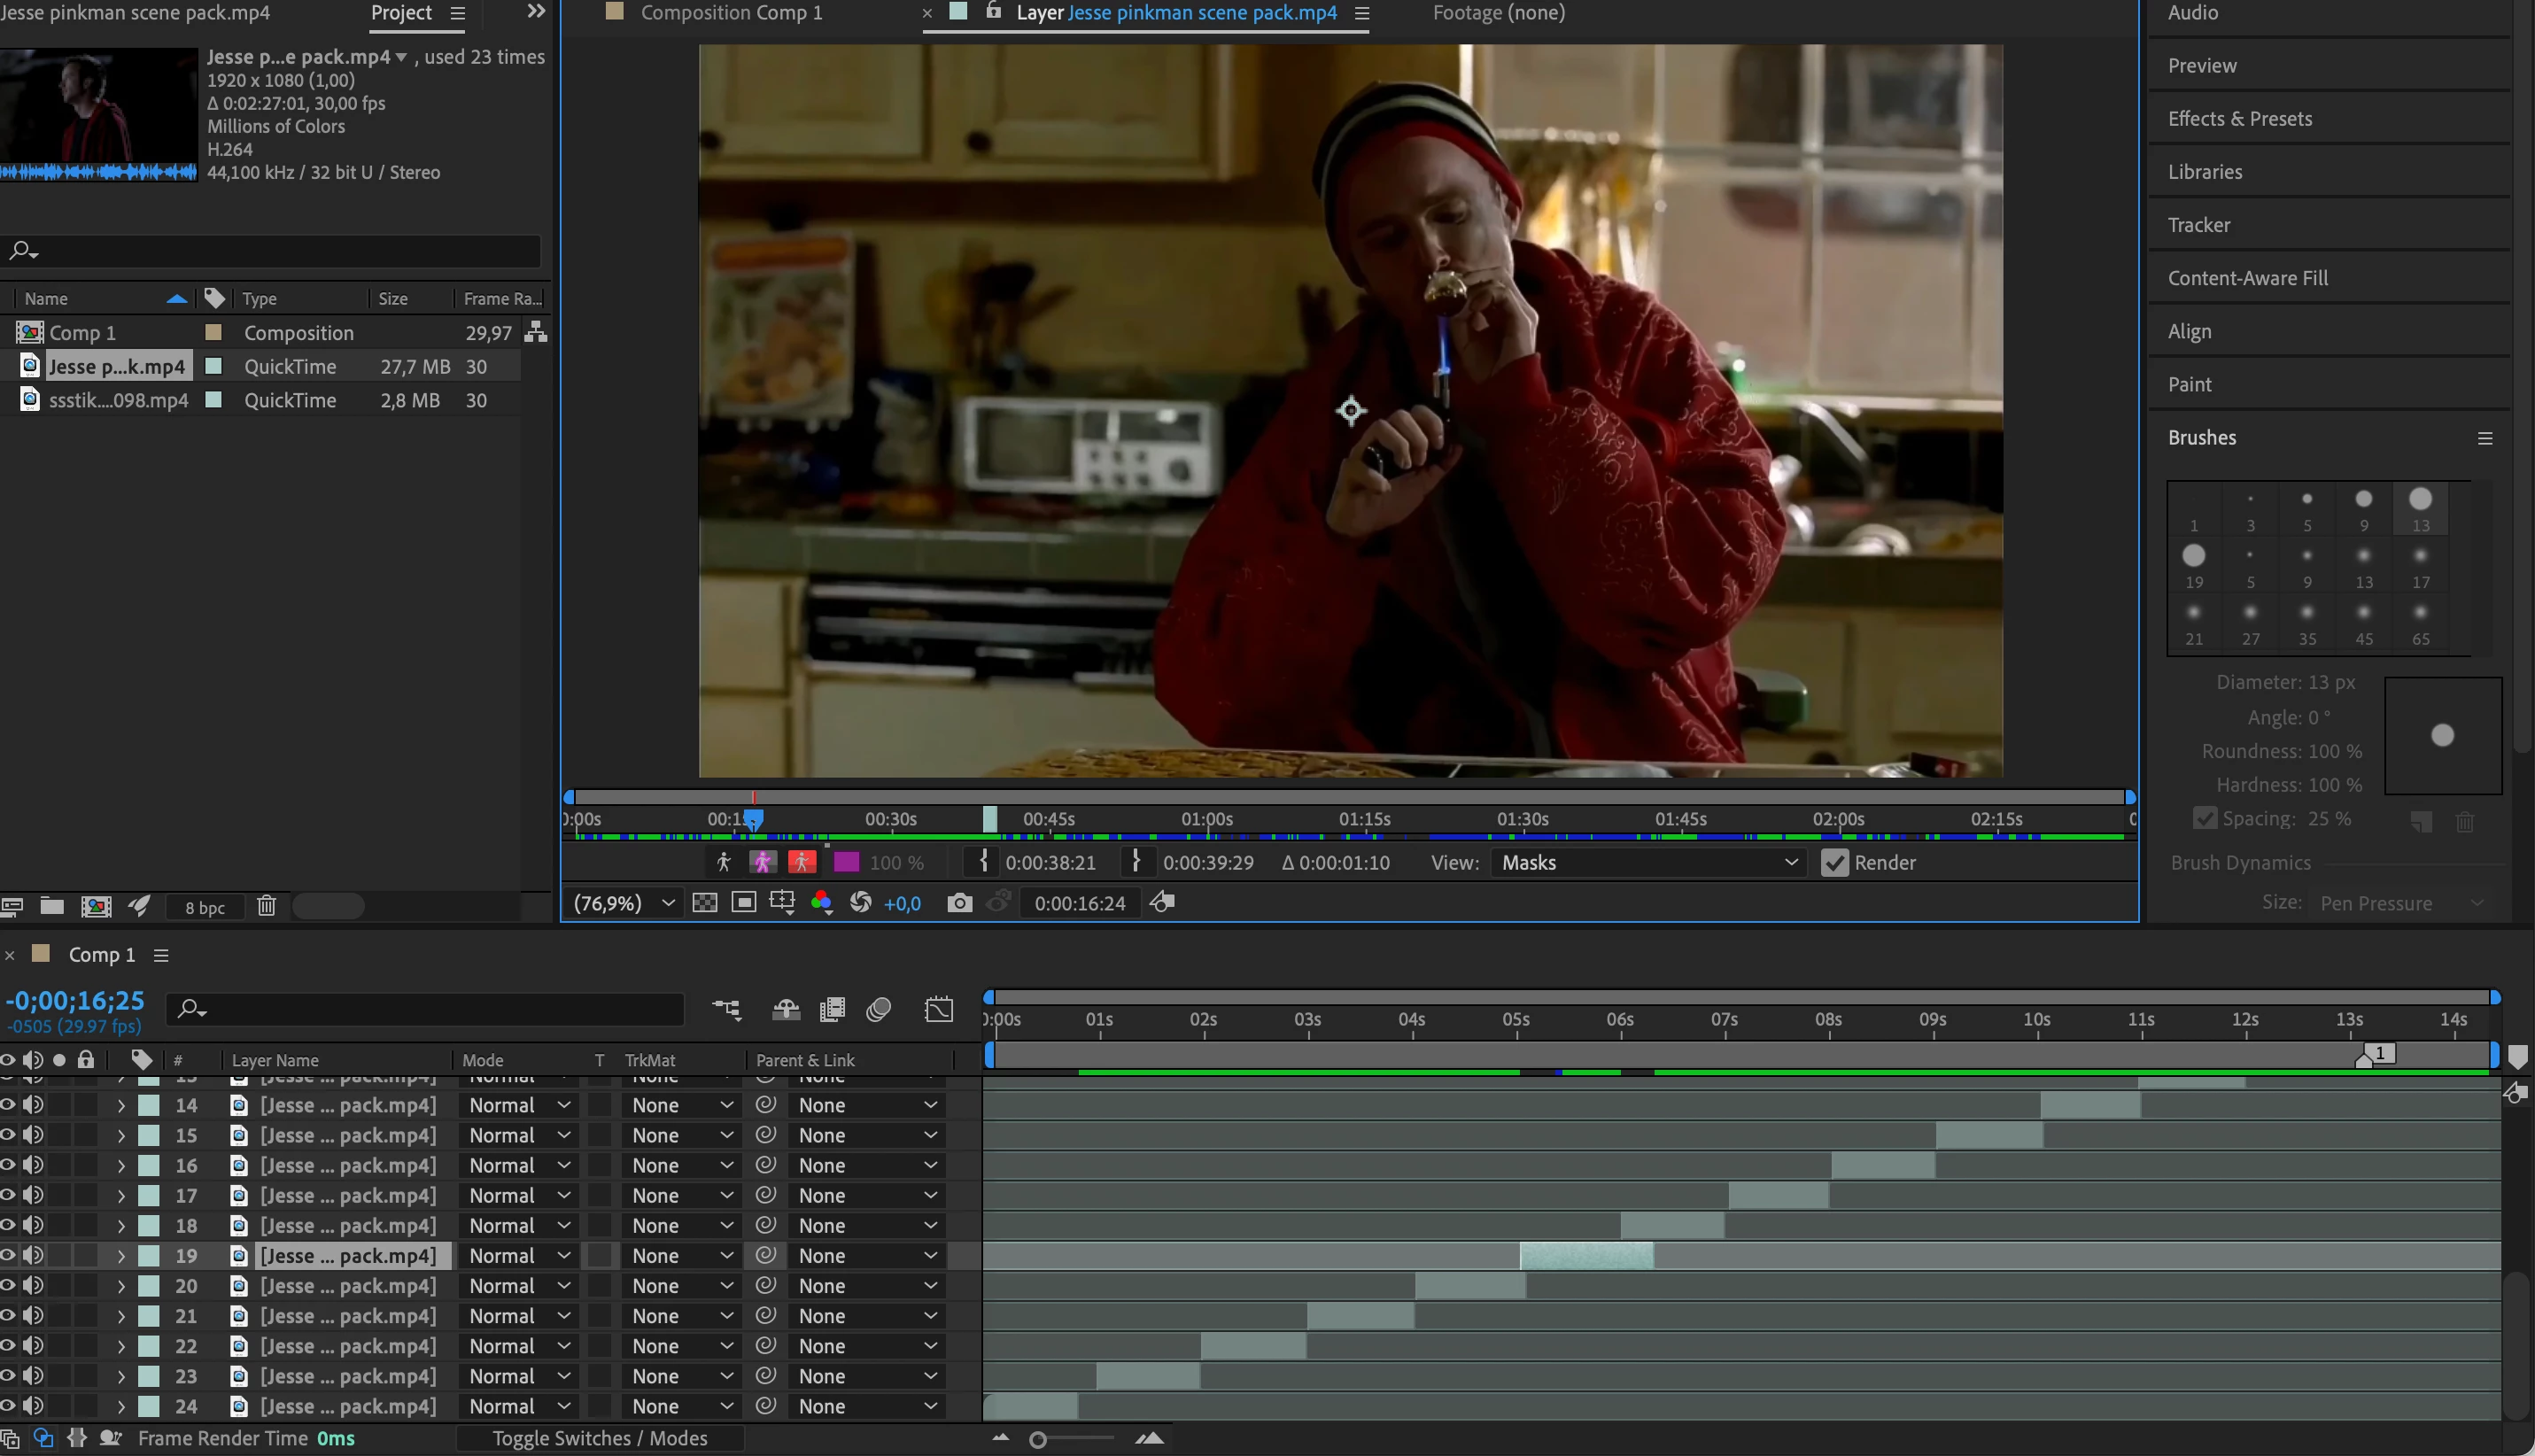
Task: Toggle the transparency grid icon
Action: (705, 903)
